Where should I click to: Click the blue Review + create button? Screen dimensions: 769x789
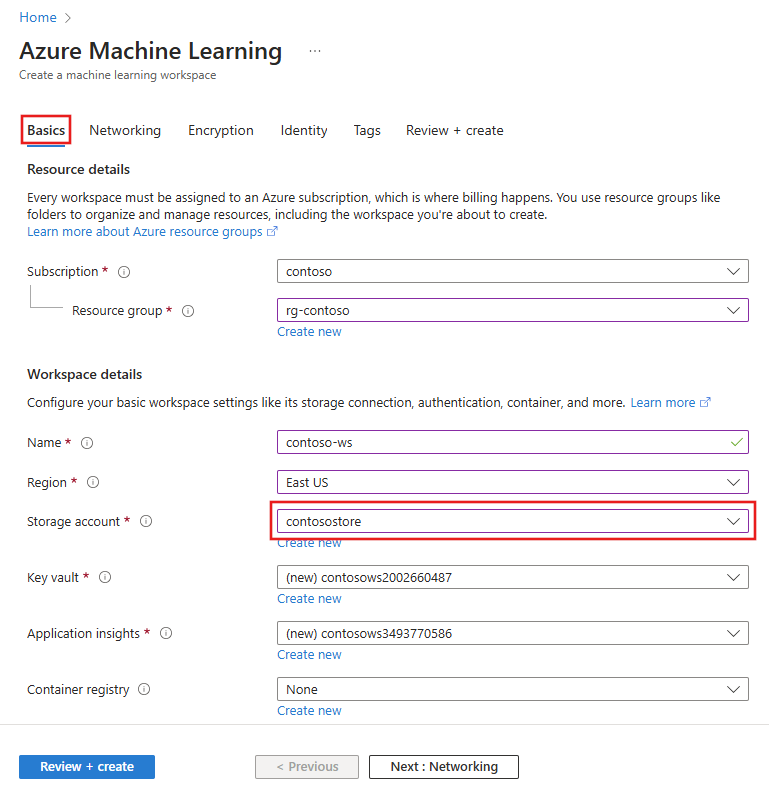pos(87,766)
